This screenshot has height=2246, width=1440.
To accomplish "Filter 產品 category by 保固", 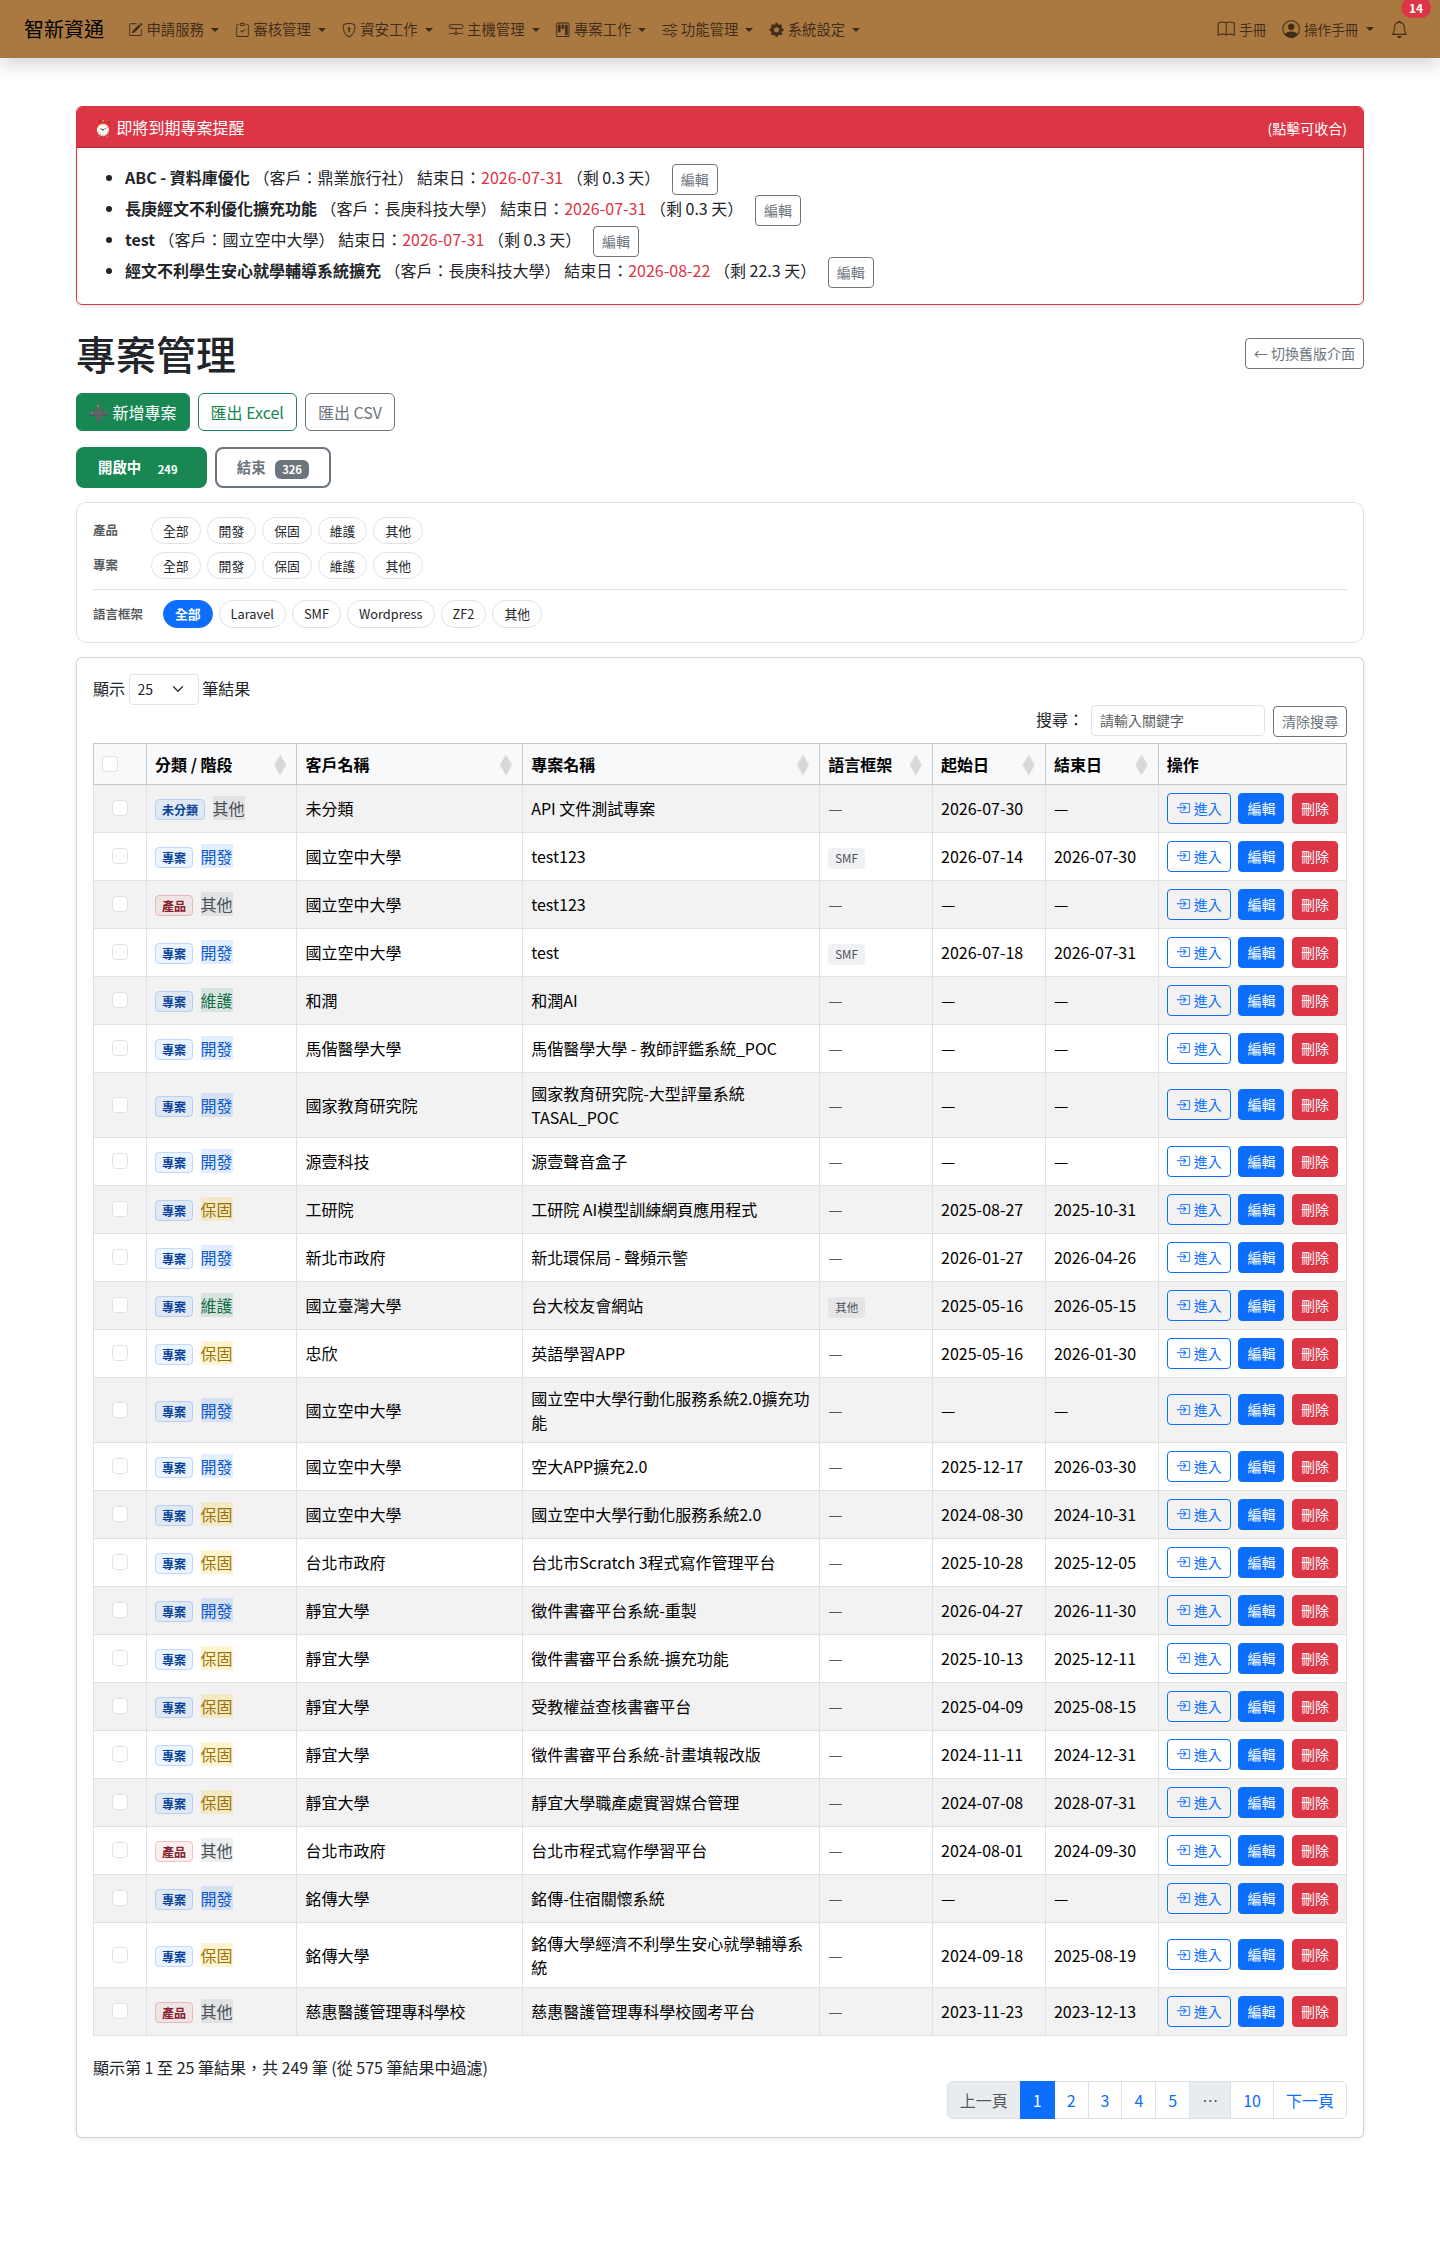I will click(287, 531).
